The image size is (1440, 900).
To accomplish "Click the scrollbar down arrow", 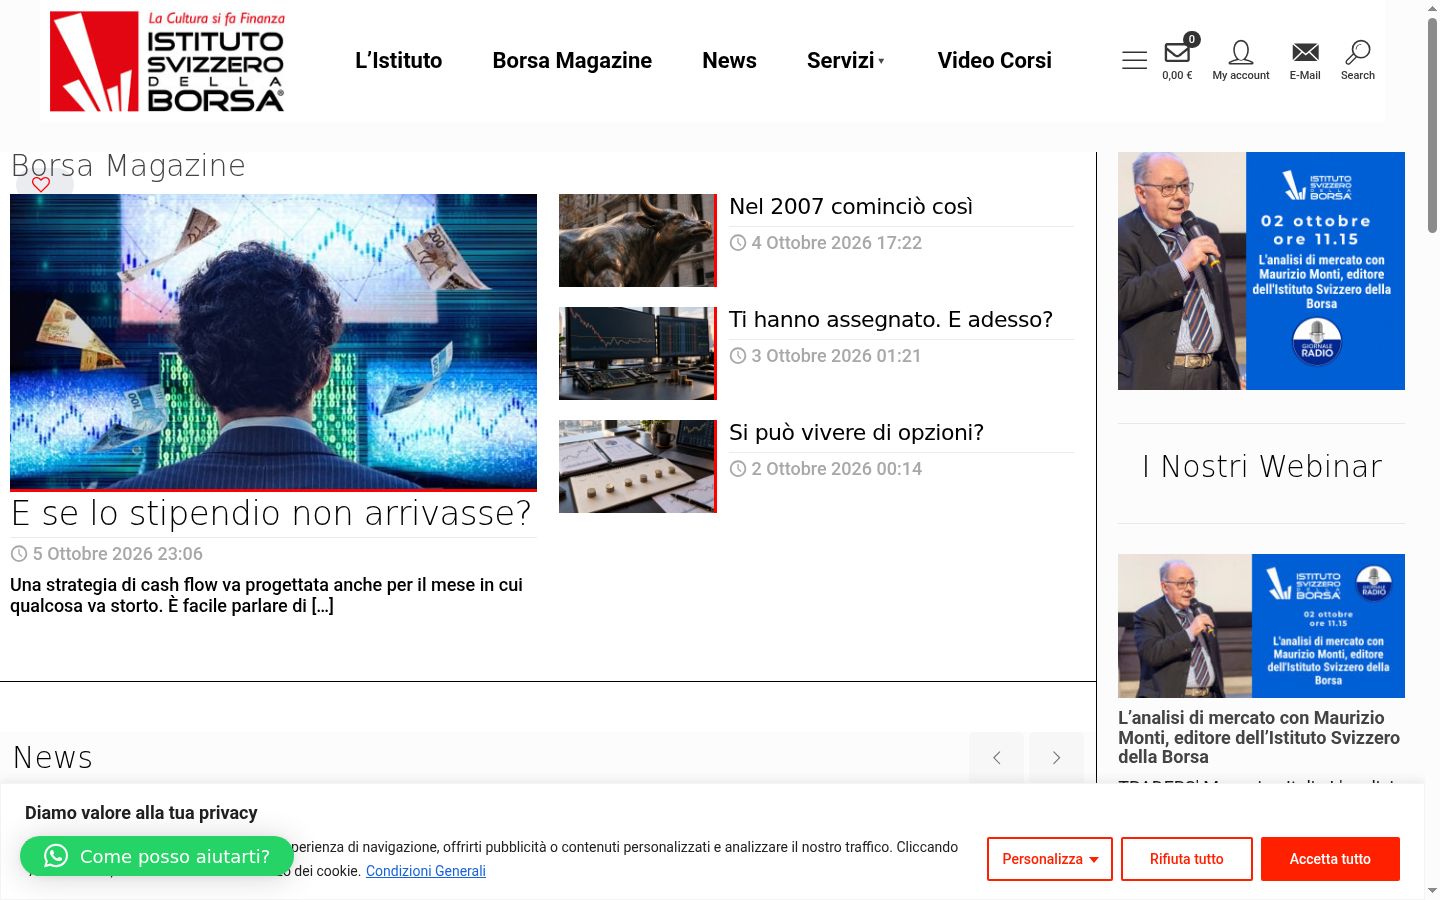I will (1432, 890).
